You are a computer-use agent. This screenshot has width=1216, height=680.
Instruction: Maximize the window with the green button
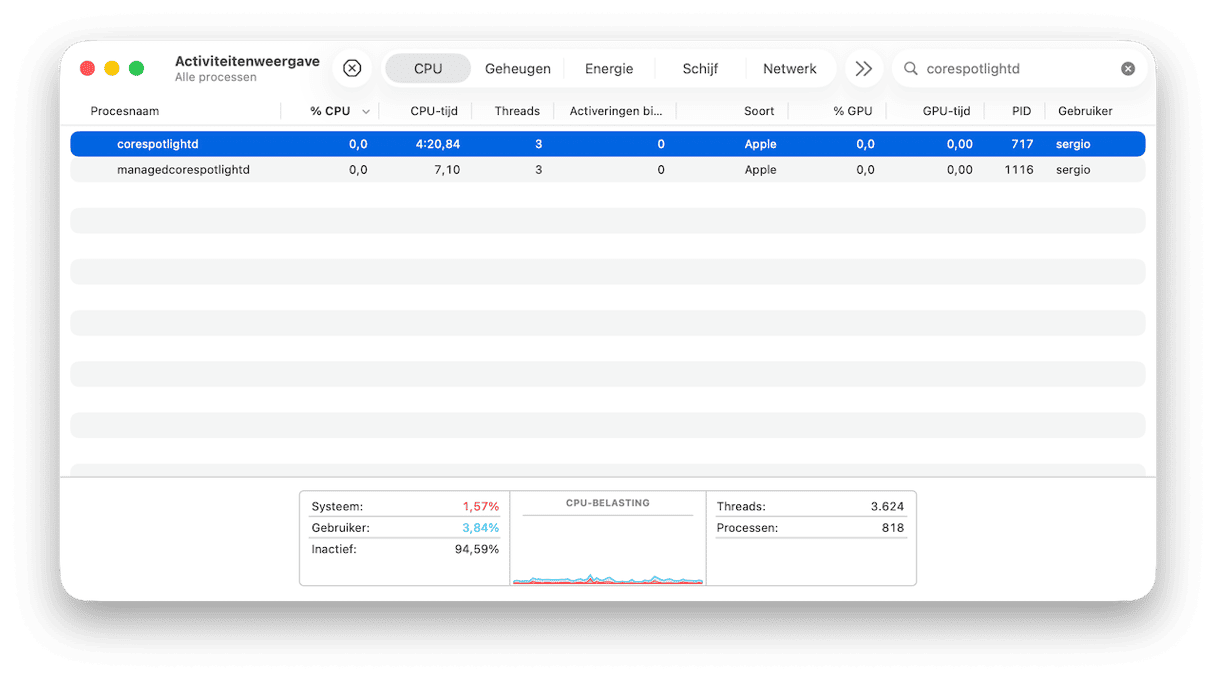[137, 68]
